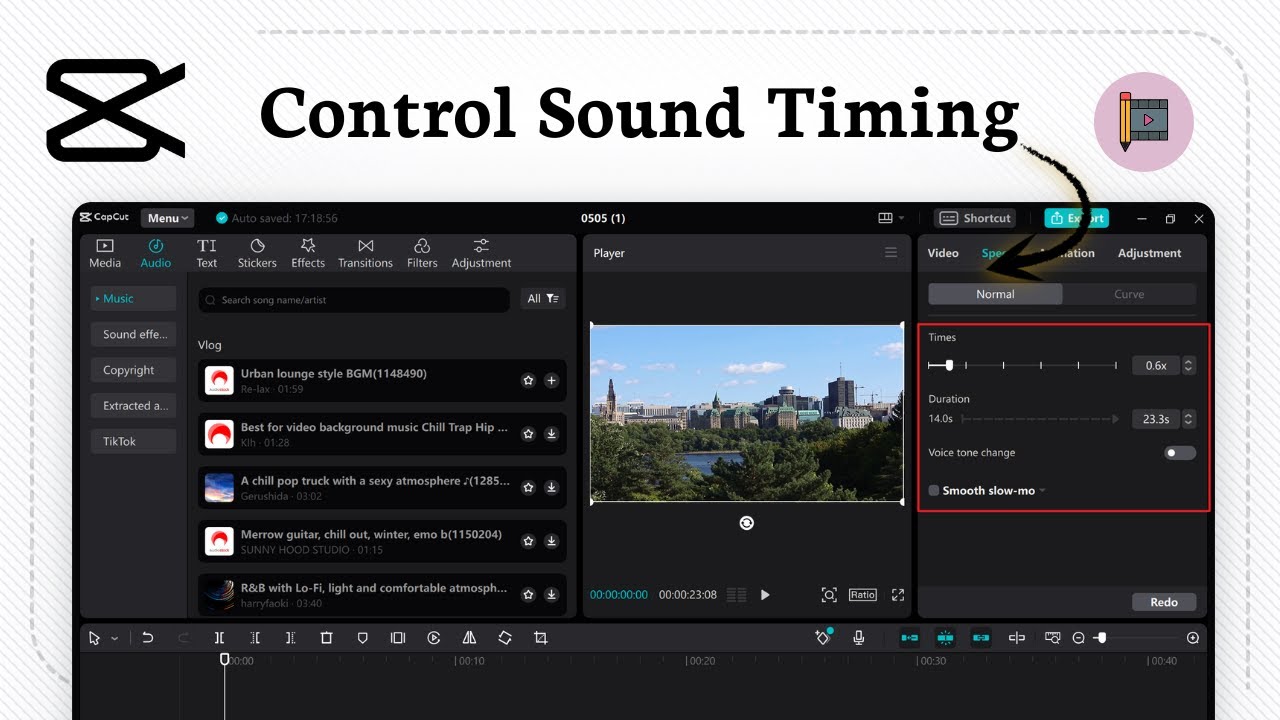
Task: Select the Split tool in timeline toolbar
Action: [219, 638]
